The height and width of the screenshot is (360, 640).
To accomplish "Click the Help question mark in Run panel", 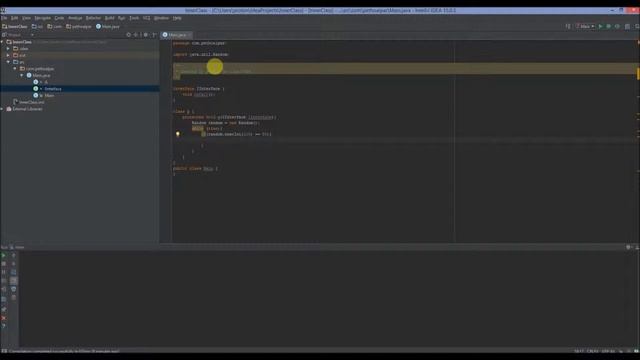I will click(x=4, y=327).
